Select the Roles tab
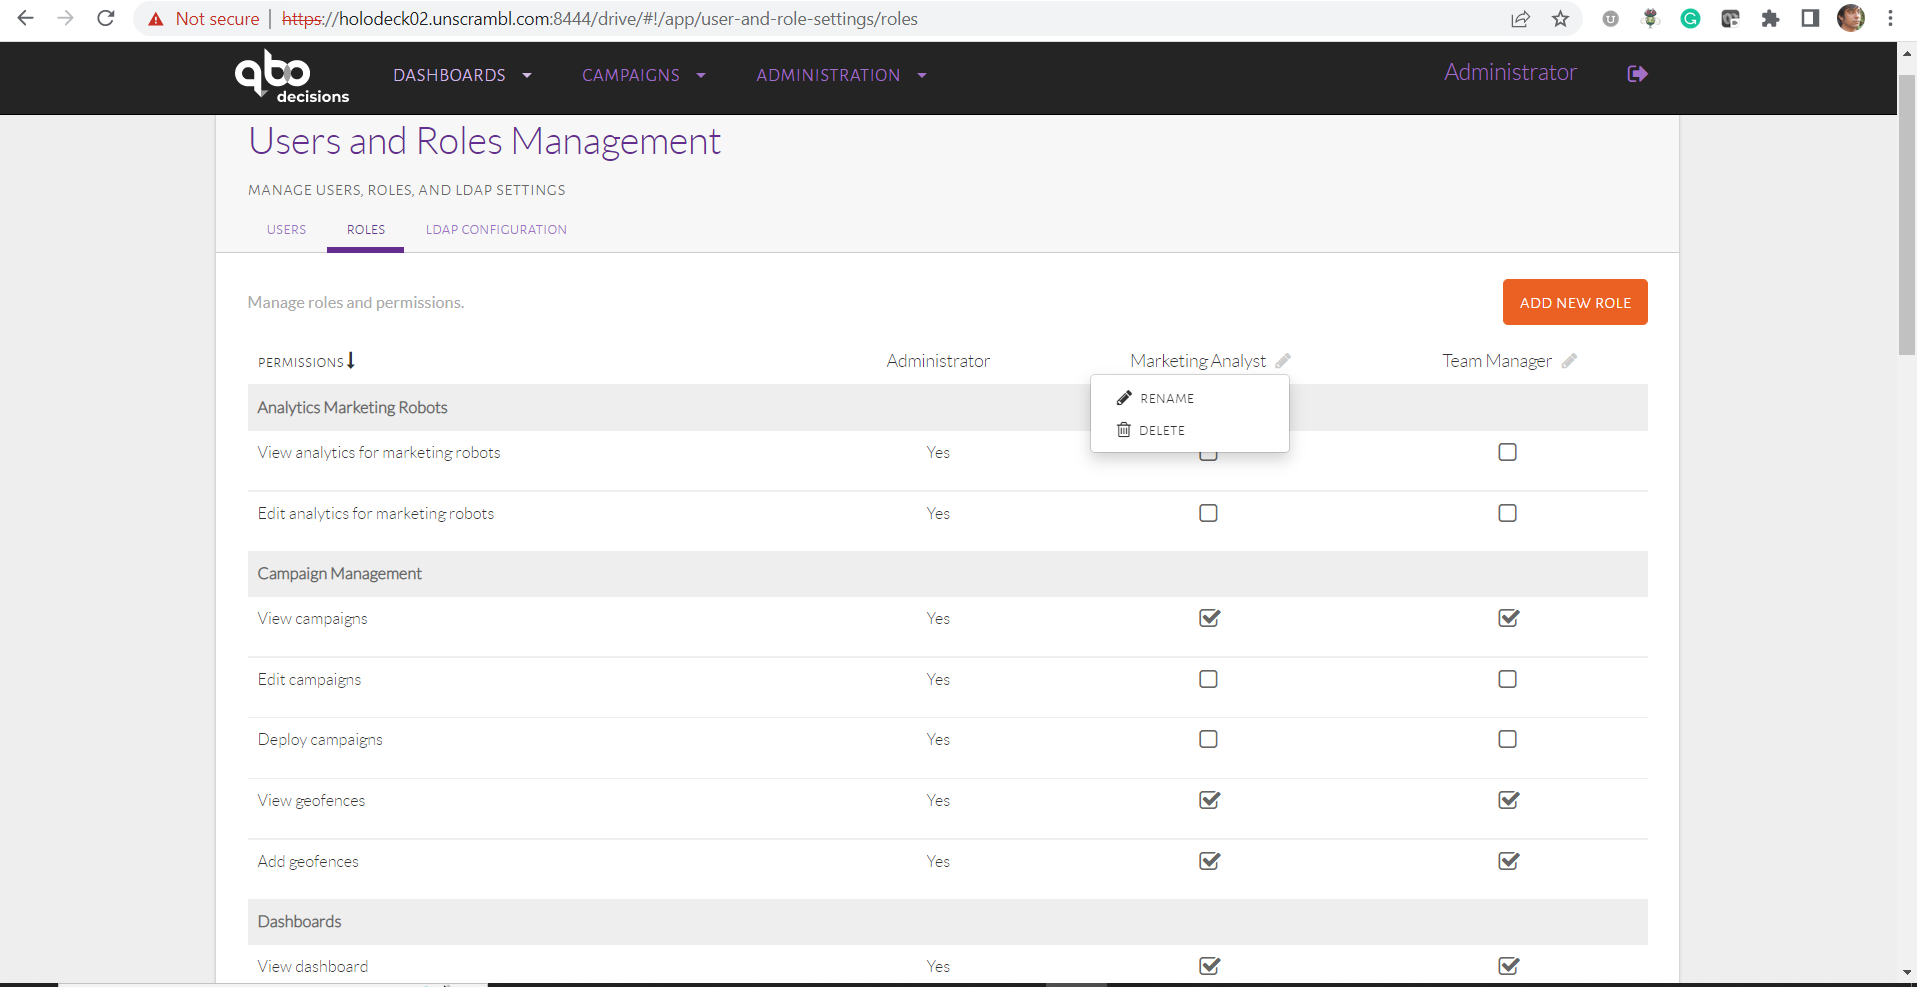This screenshot has width=1917, height=987. coord(366,230)
